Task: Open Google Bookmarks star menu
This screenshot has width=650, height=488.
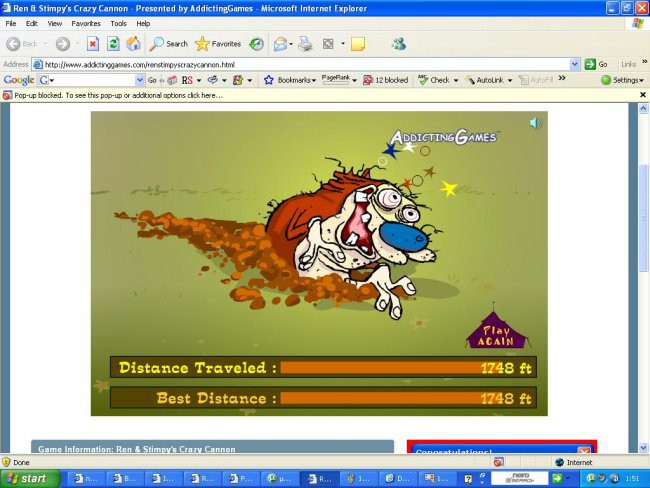Action: (x=290, y=80)
